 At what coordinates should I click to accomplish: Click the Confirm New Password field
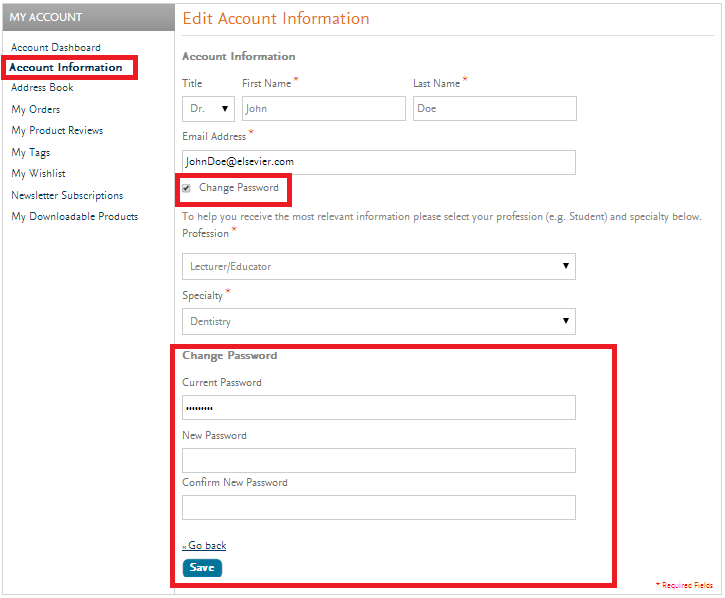(x=378, y=507)
